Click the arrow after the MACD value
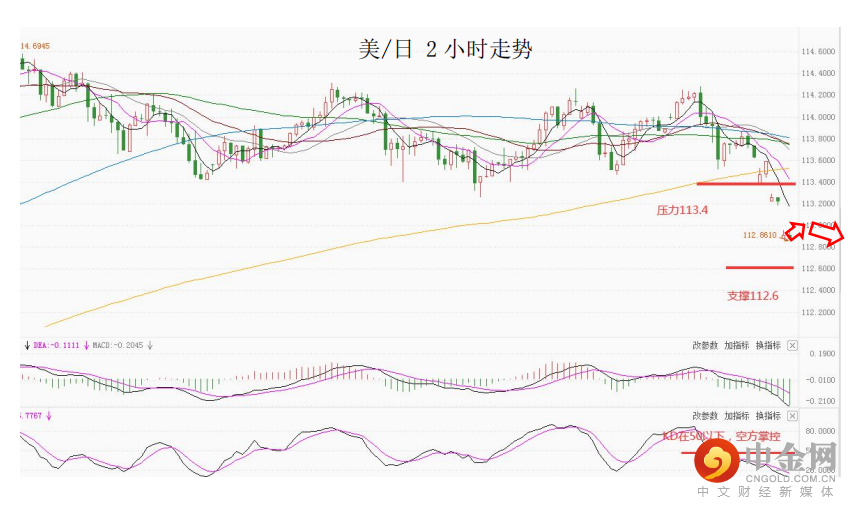The image size is (851, 510). point(149,345)
